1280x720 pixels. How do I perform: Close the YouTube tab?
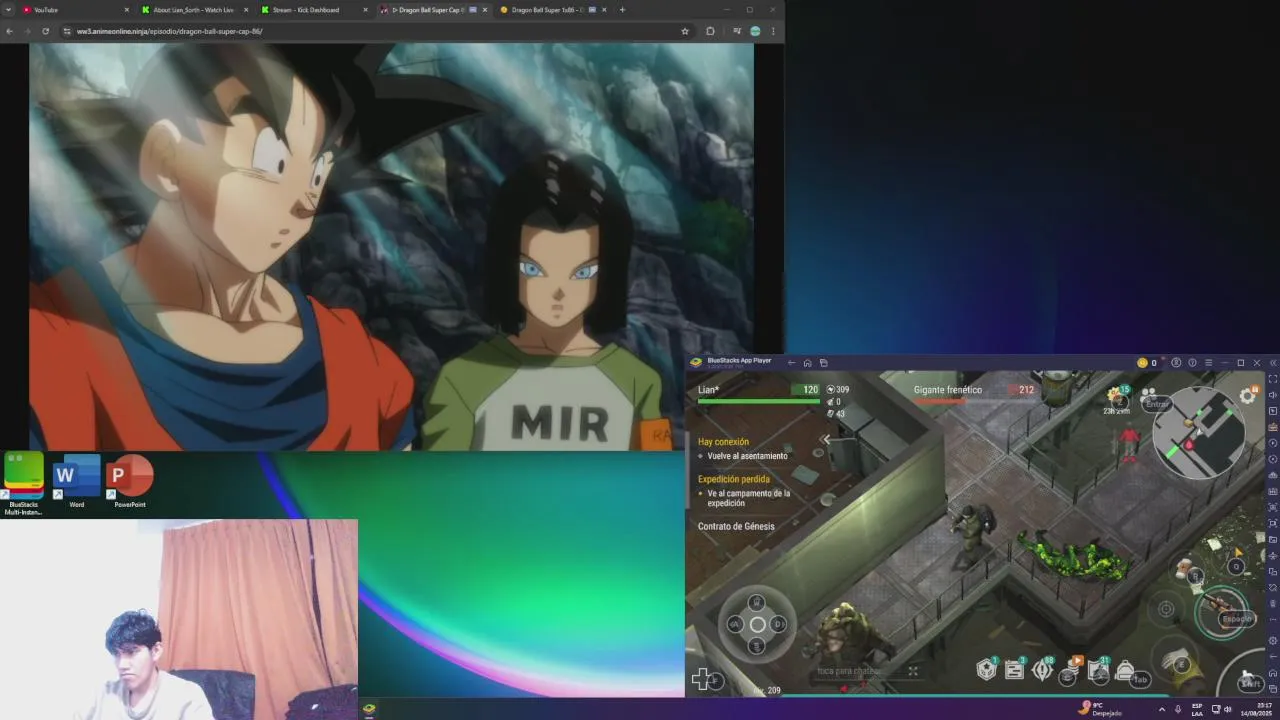[x=127, y=10]
